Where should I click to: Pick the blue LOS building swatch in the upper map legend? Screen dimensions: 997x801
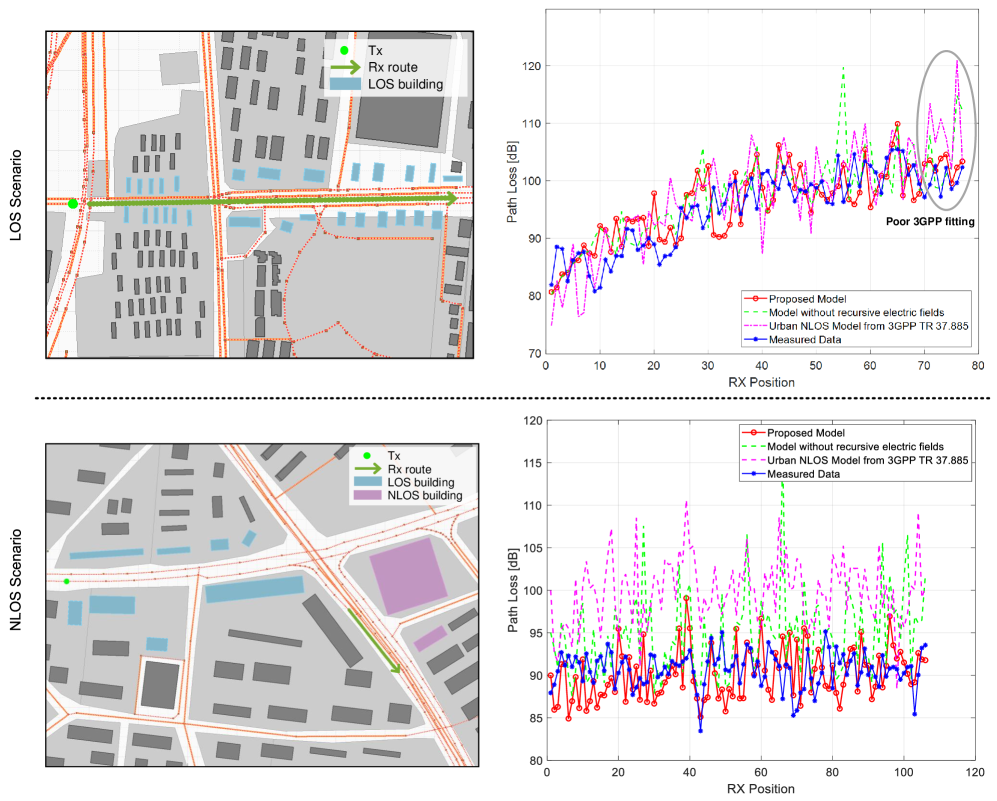(344, 85)
